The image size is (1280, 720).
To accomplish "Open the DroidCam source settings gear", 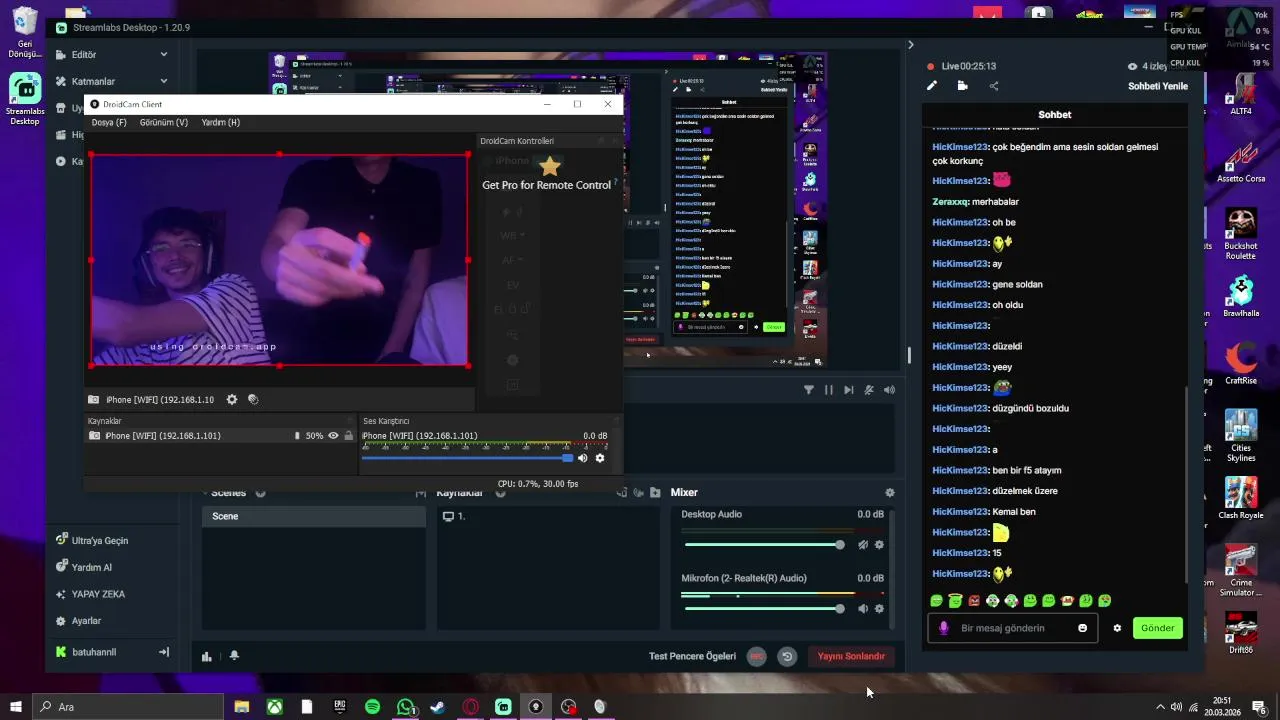I will (232, 399).
